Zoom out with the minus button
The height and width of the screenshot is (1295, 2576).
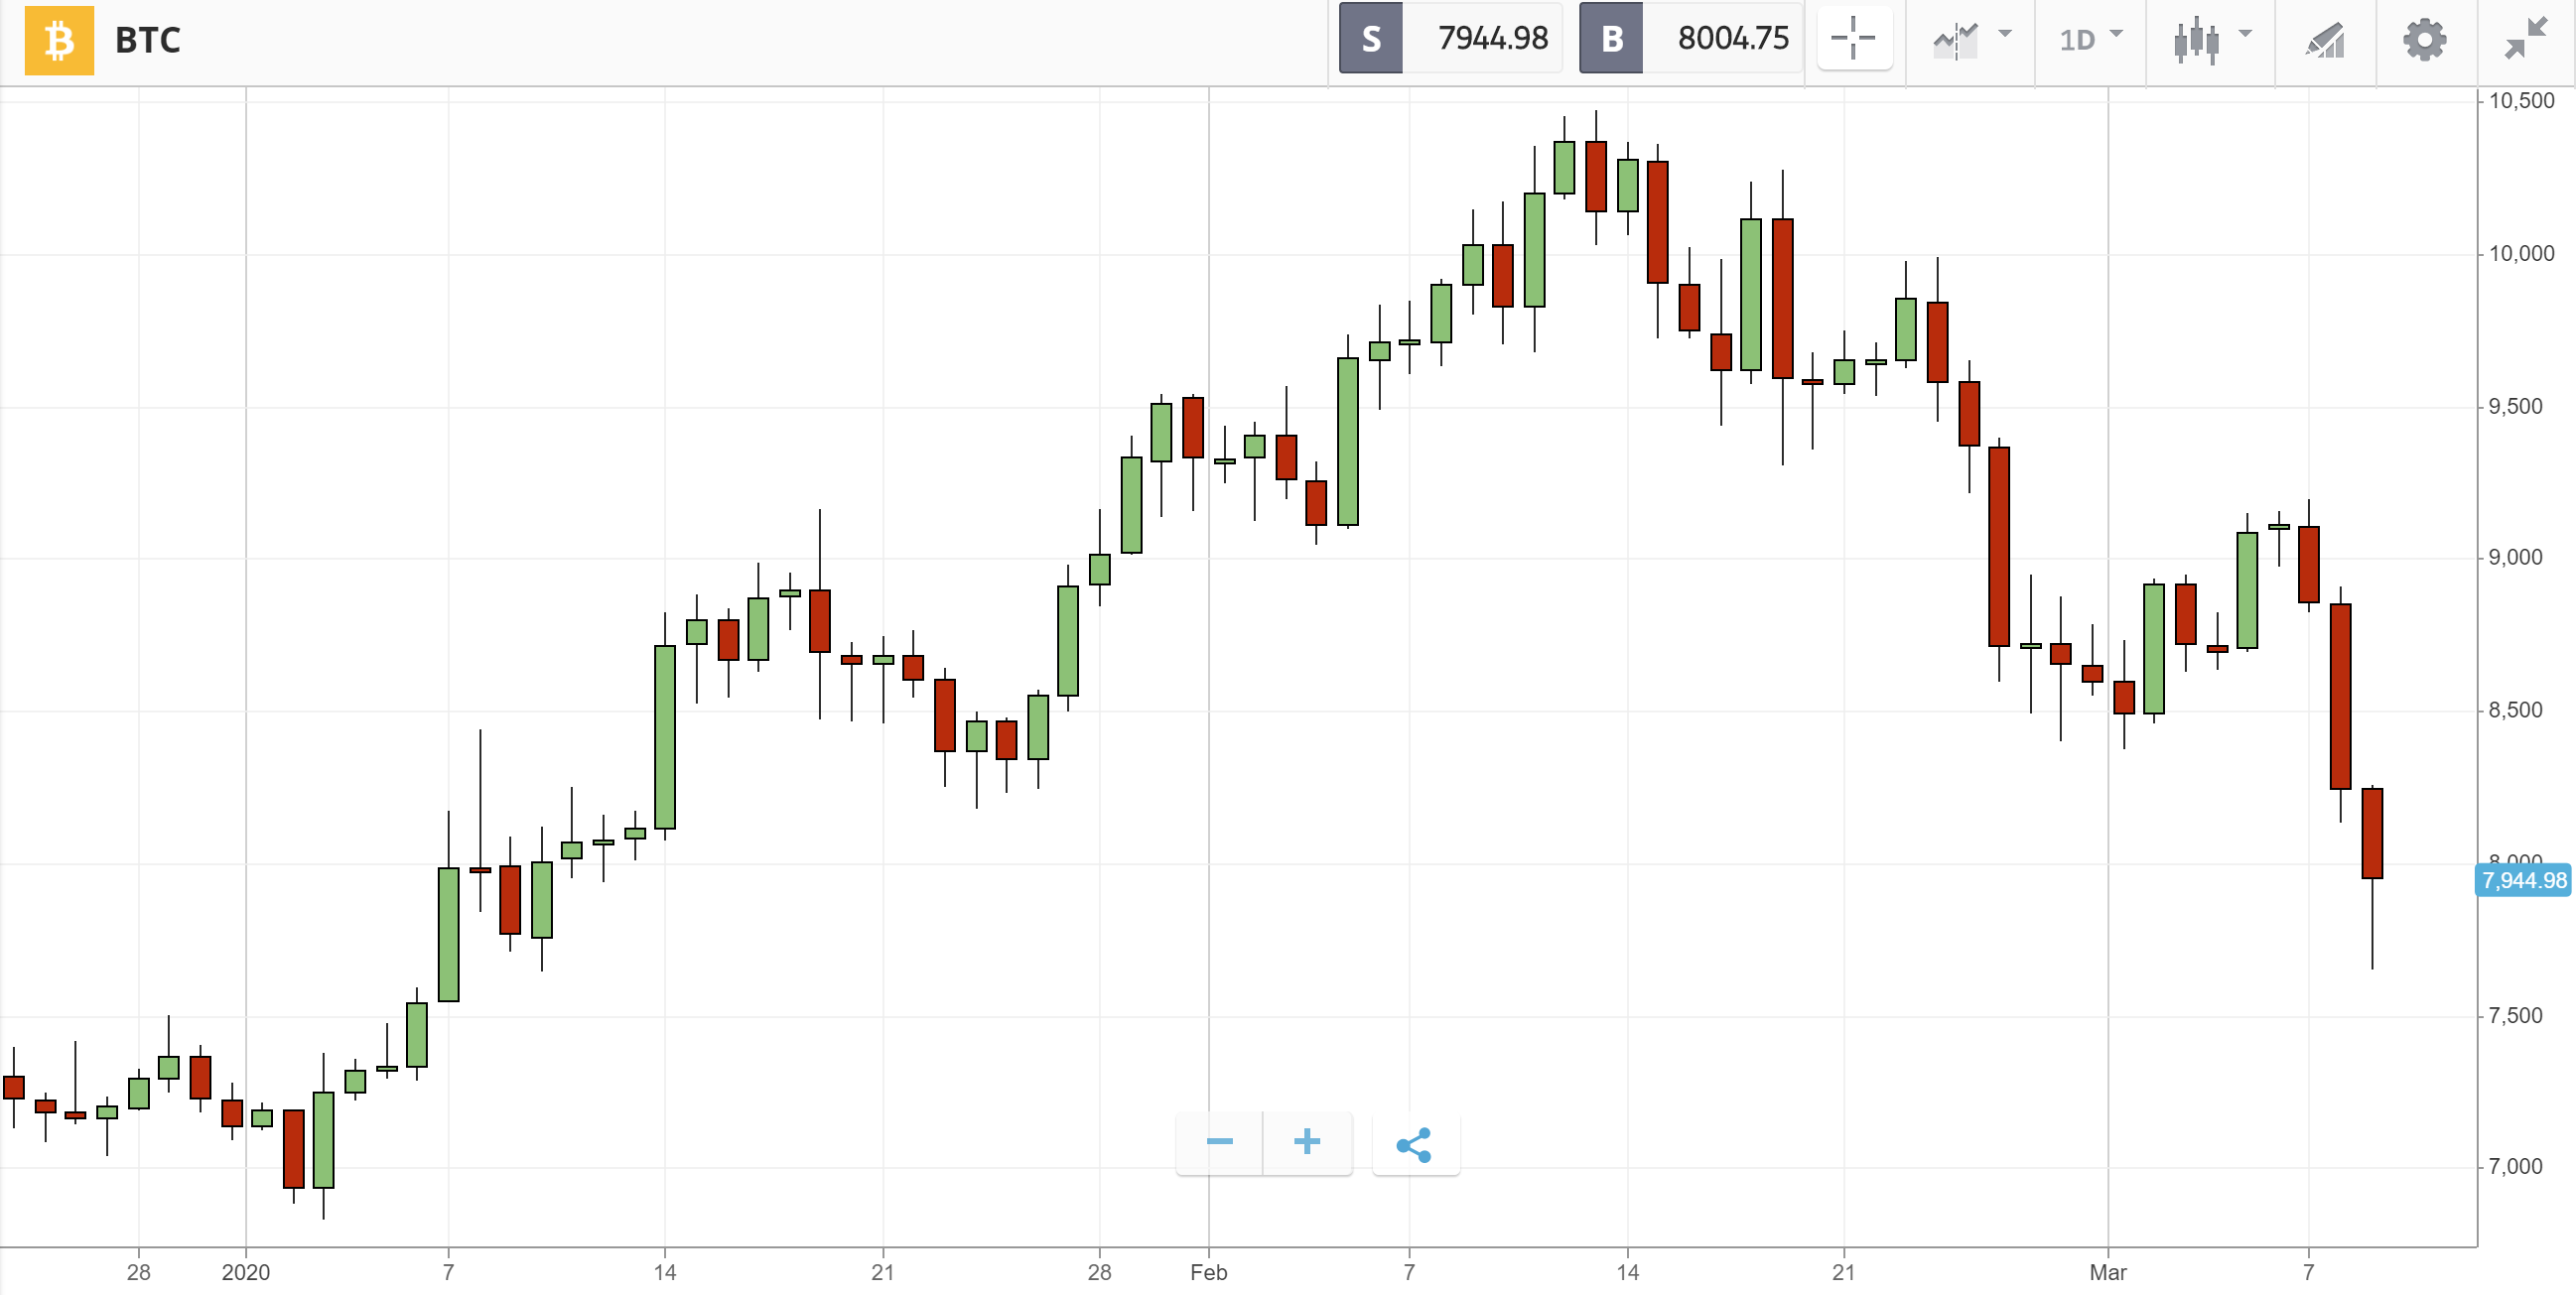click(1219, 1142)
